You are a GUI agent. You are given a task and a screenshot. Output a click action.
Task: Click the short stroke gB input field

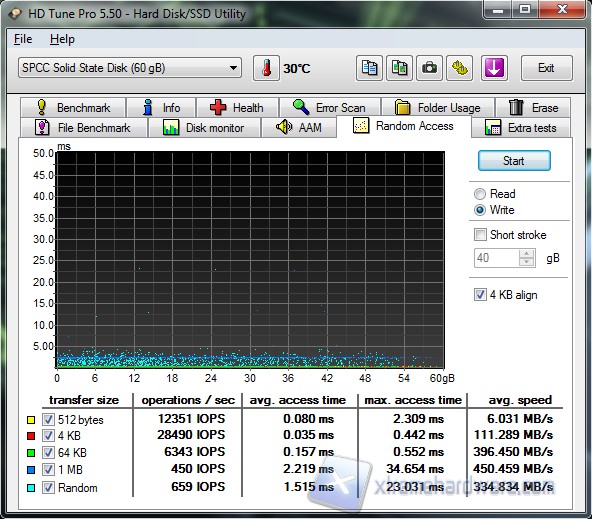click(496, 258)
